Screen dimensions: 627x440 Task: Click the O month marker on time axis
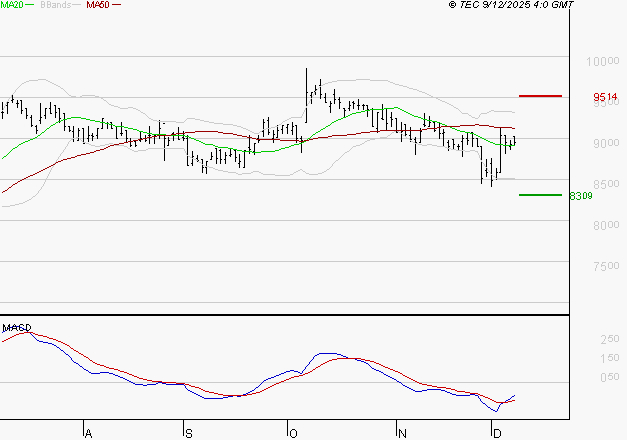coord(293,434)
